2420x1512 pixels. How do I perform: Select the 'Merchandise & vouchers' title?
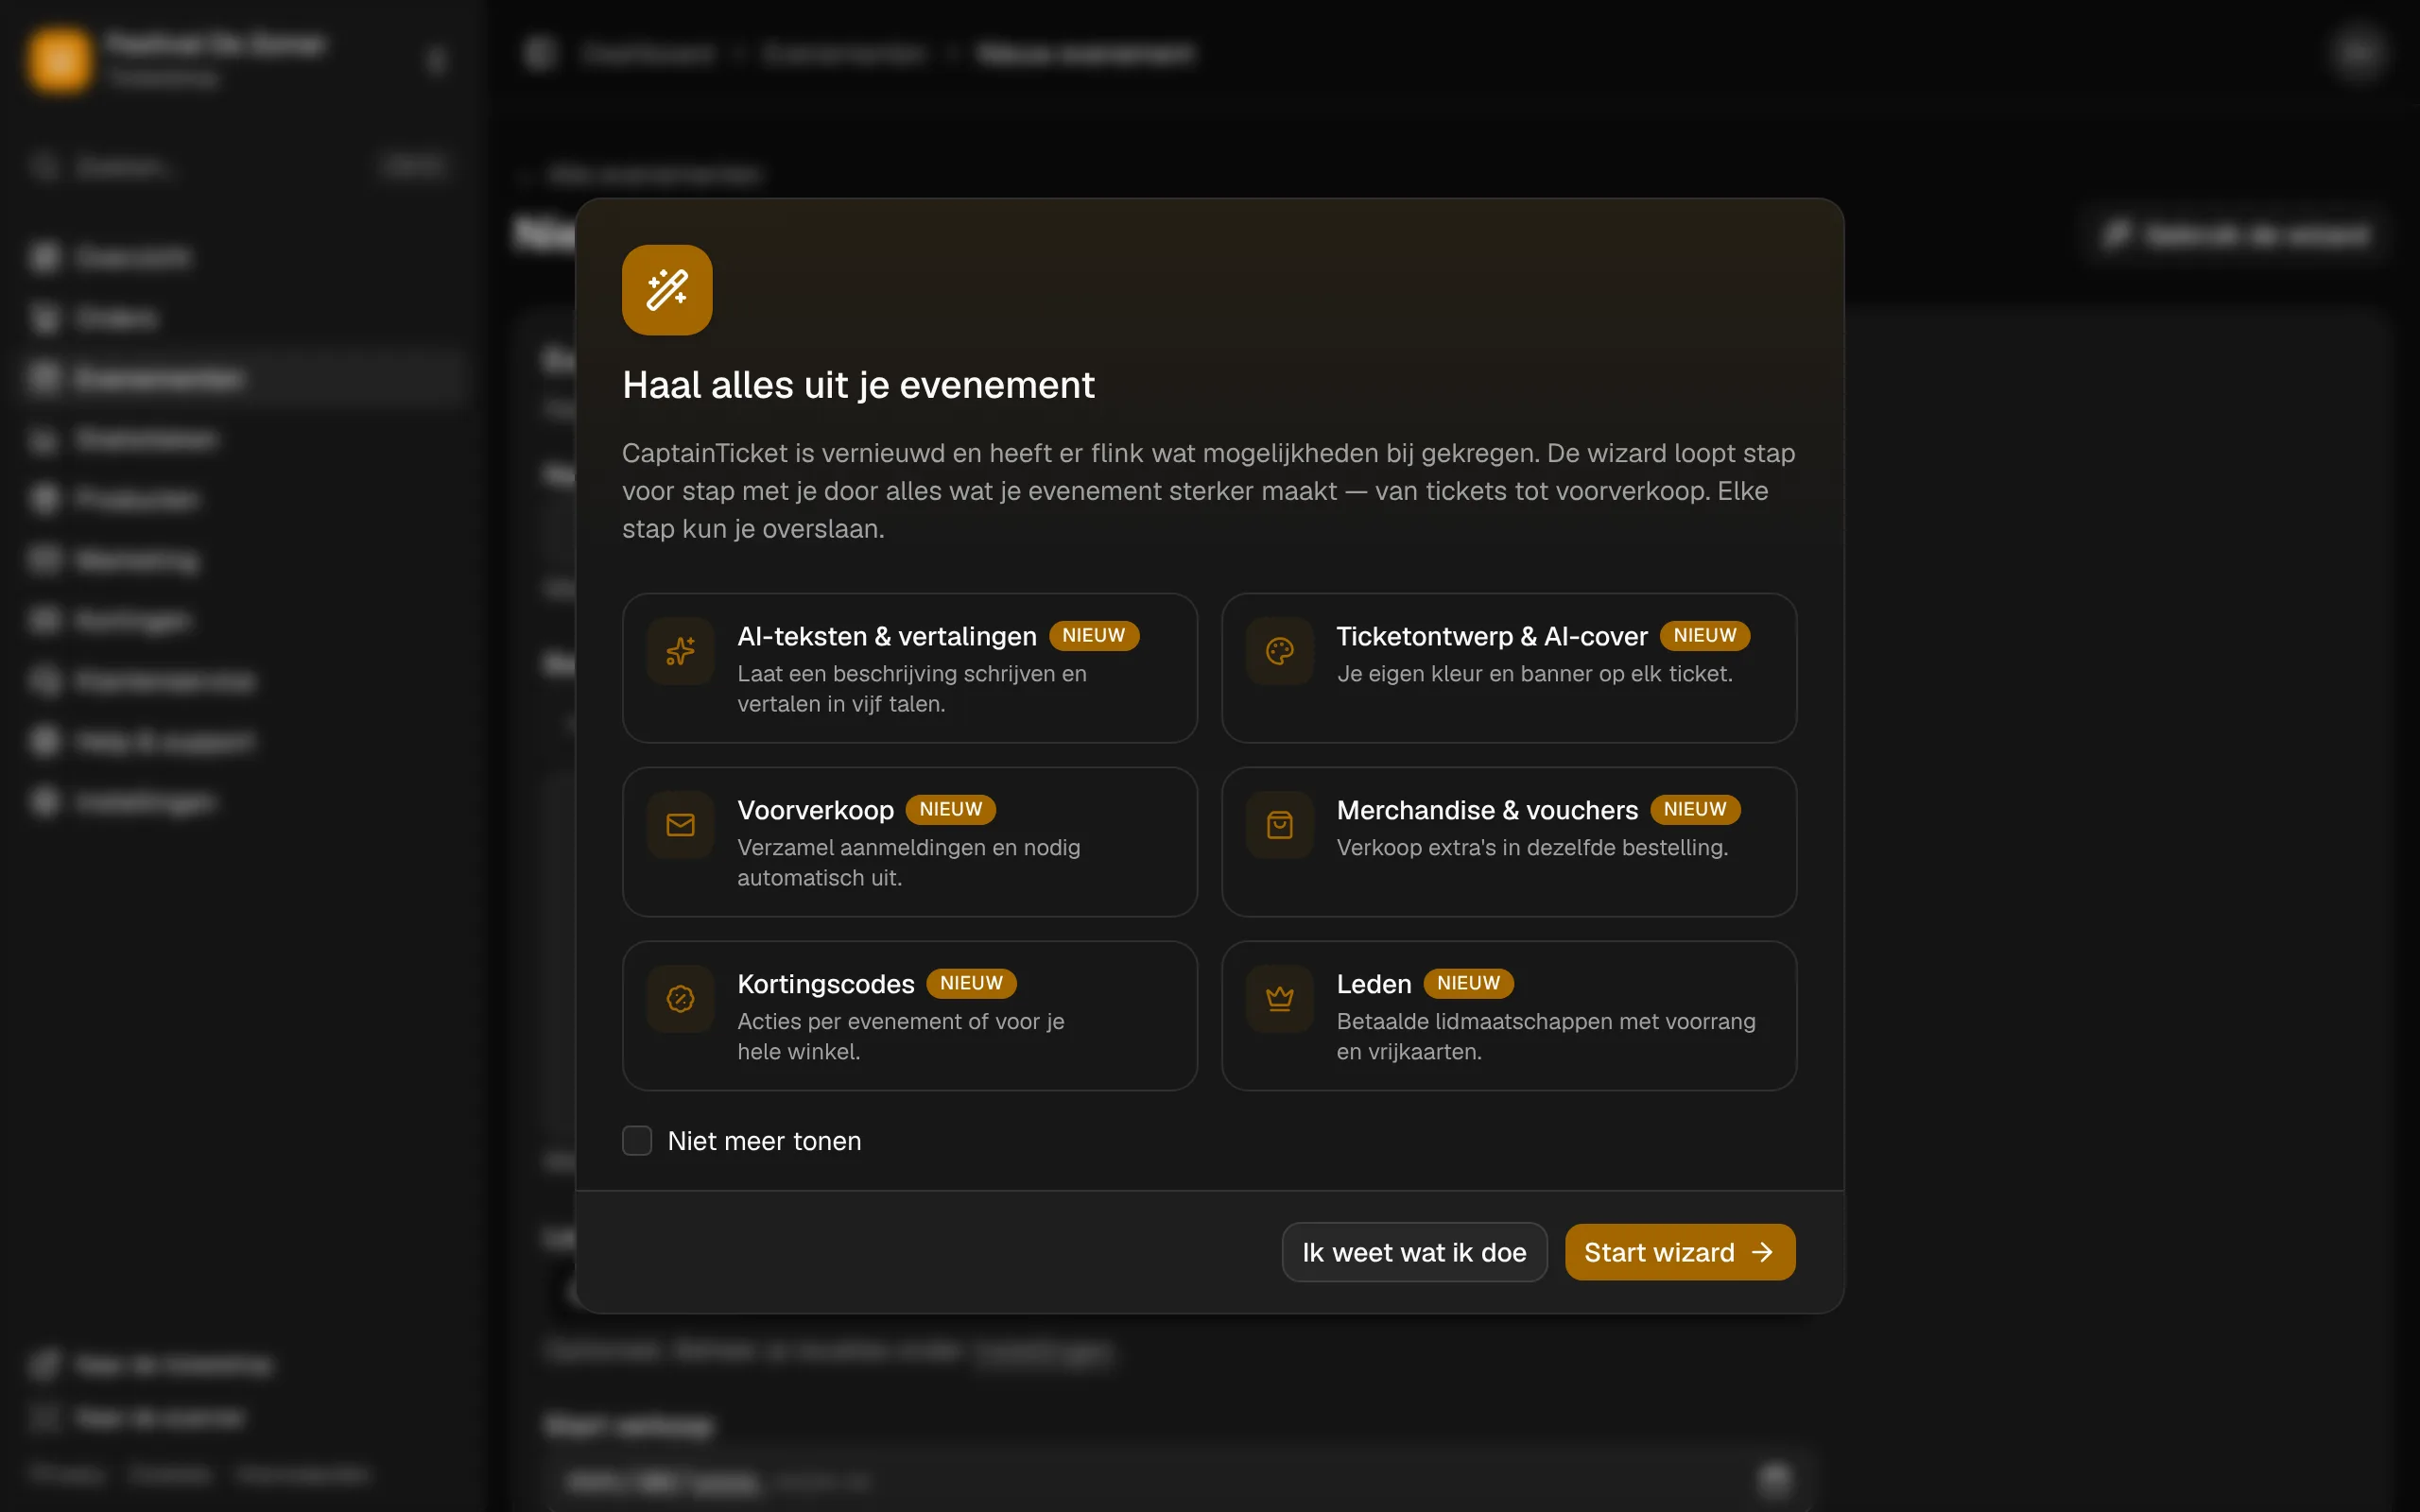click(x=1487, y=810)
